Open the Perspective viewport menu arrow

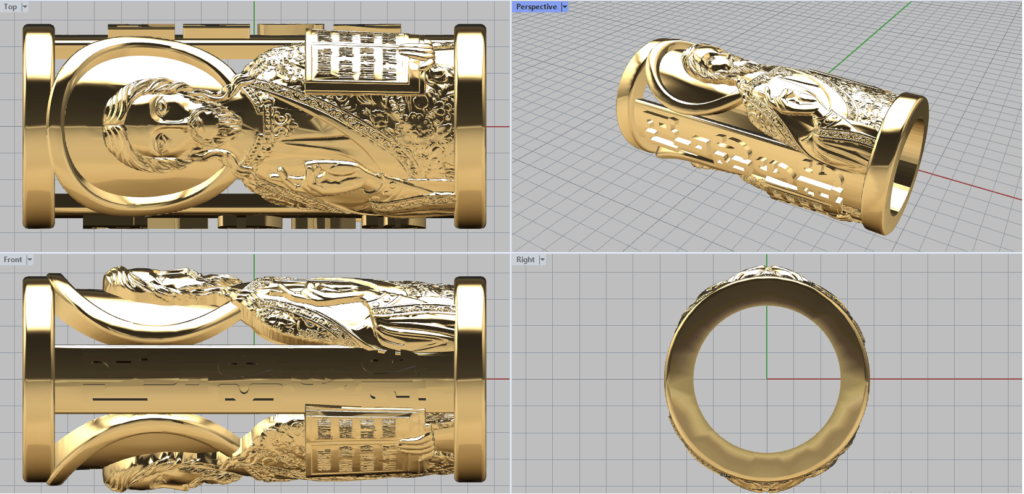565,6
